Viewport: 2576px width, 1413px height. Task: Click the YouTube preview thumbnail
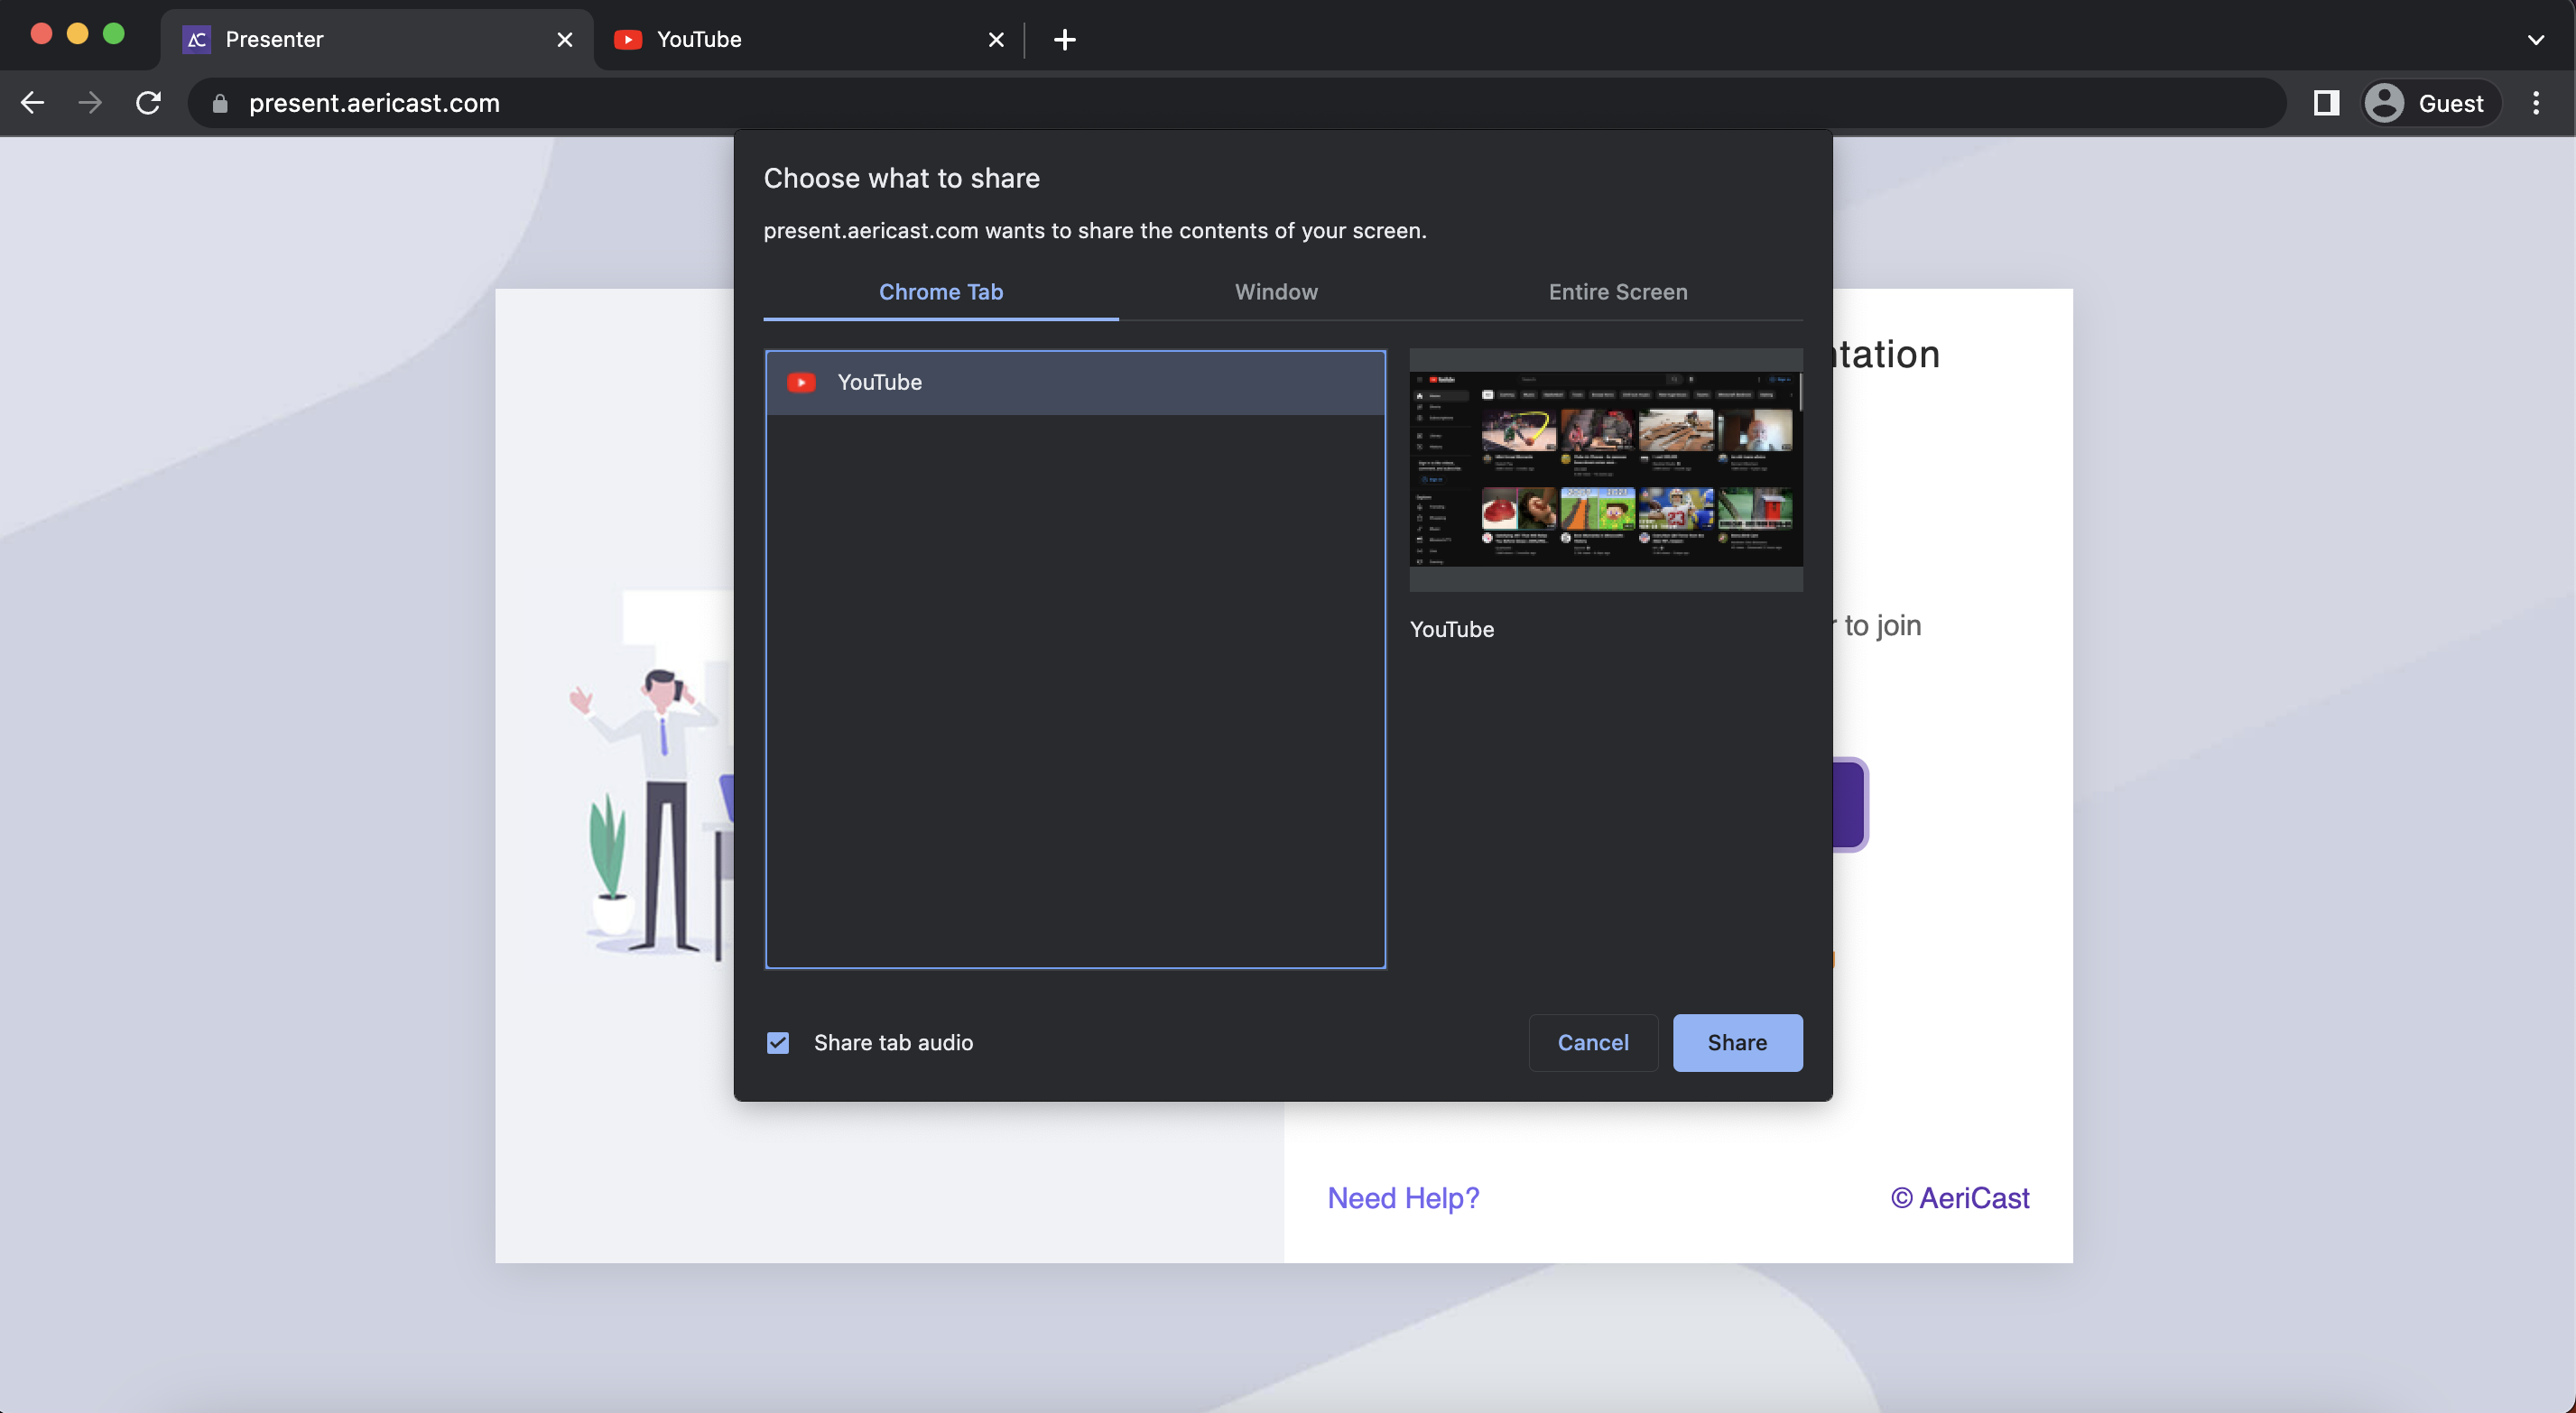pos(1605,470)
